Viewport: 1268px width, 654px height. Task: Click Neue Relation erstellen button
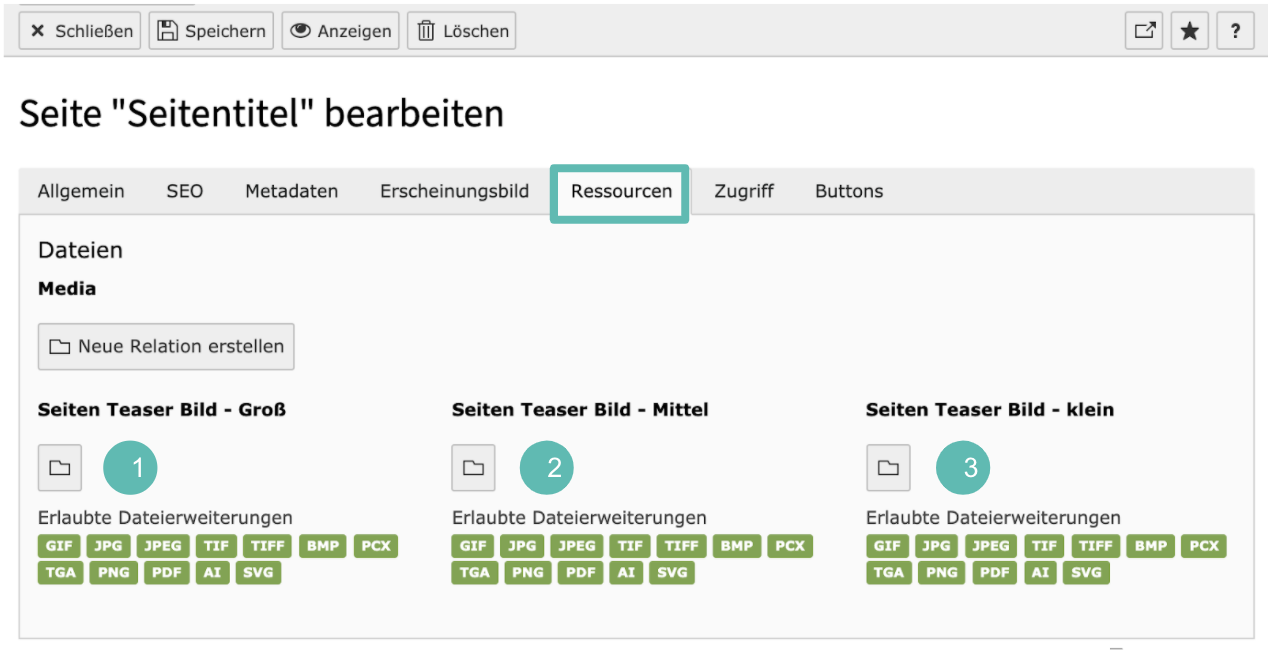coord(166,347)
